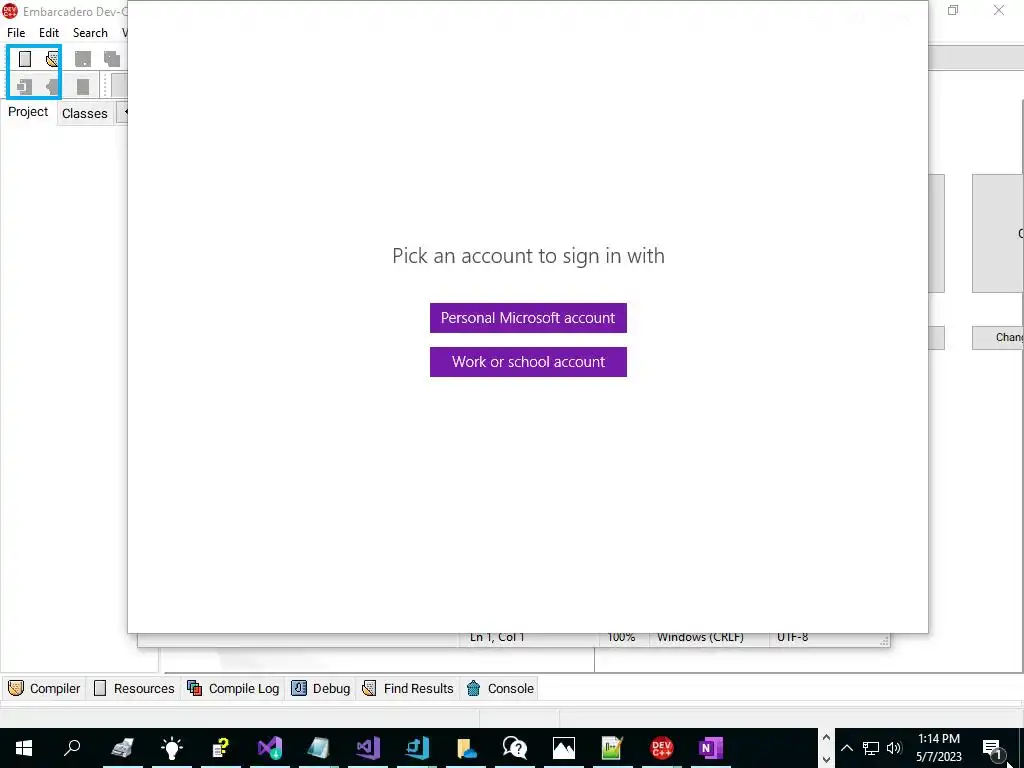This screenshot has height=768, width=1024.
Task: Open the yellow question mark help taskbar icon
Action: pyautogui.click(x=221, y=748)
